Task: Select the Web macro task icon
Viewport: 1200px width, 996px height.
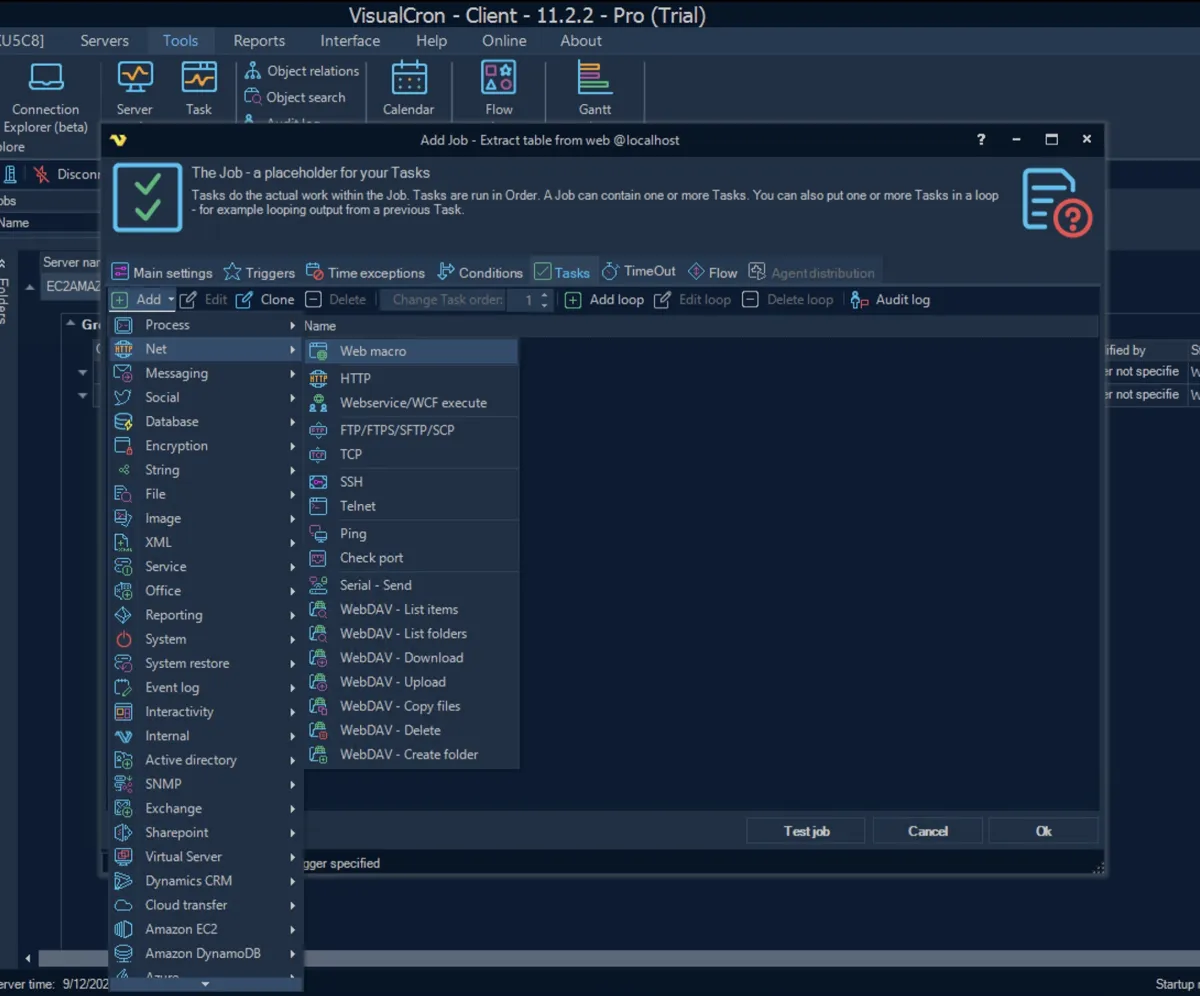Action: click(318, 351)
